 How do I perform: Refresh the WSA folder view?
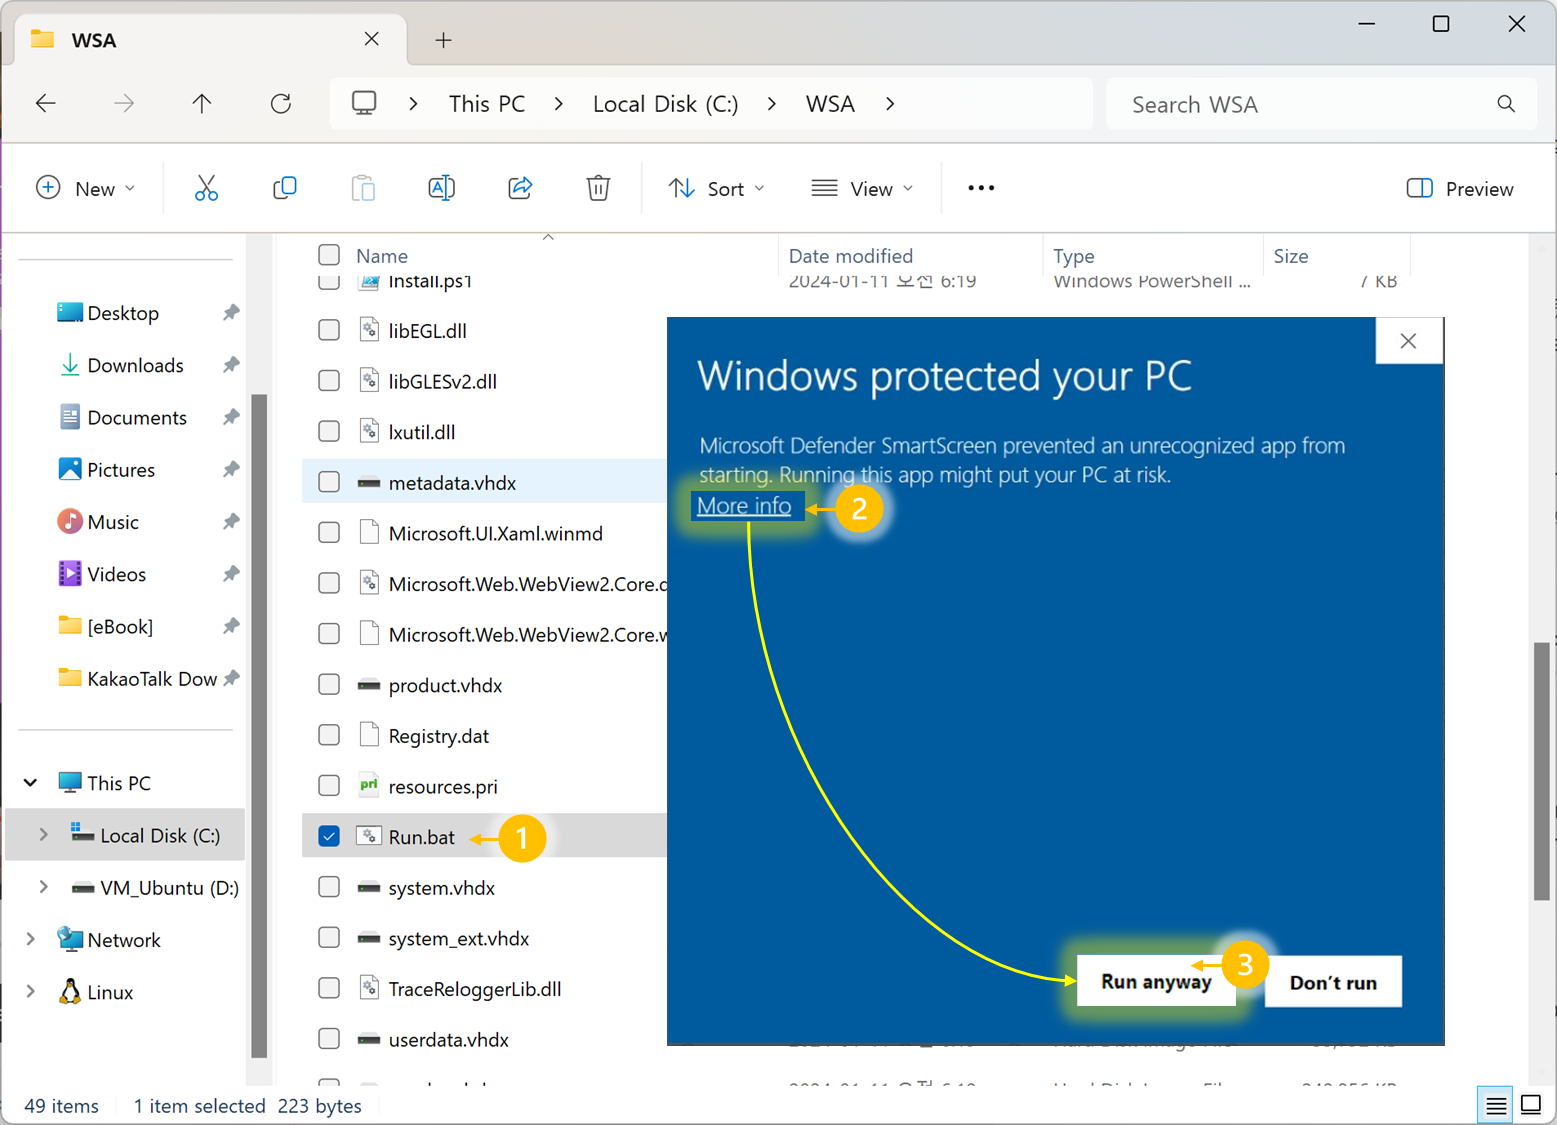[281, 103]
